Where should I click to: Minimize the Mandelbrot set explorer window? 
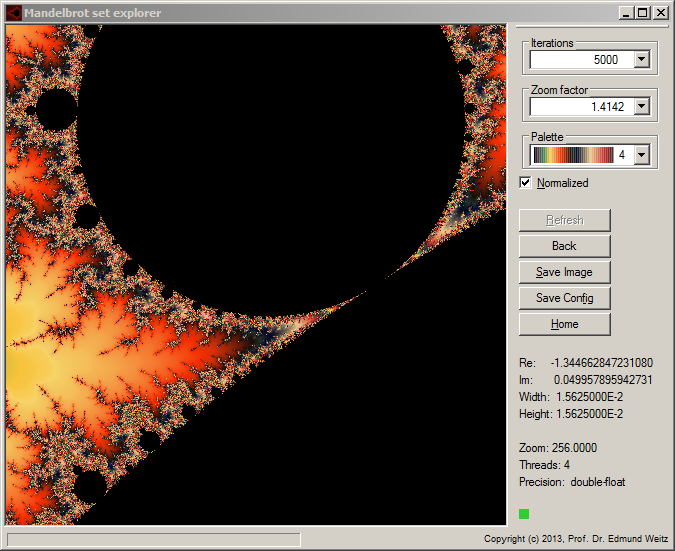tap(626, 13)
